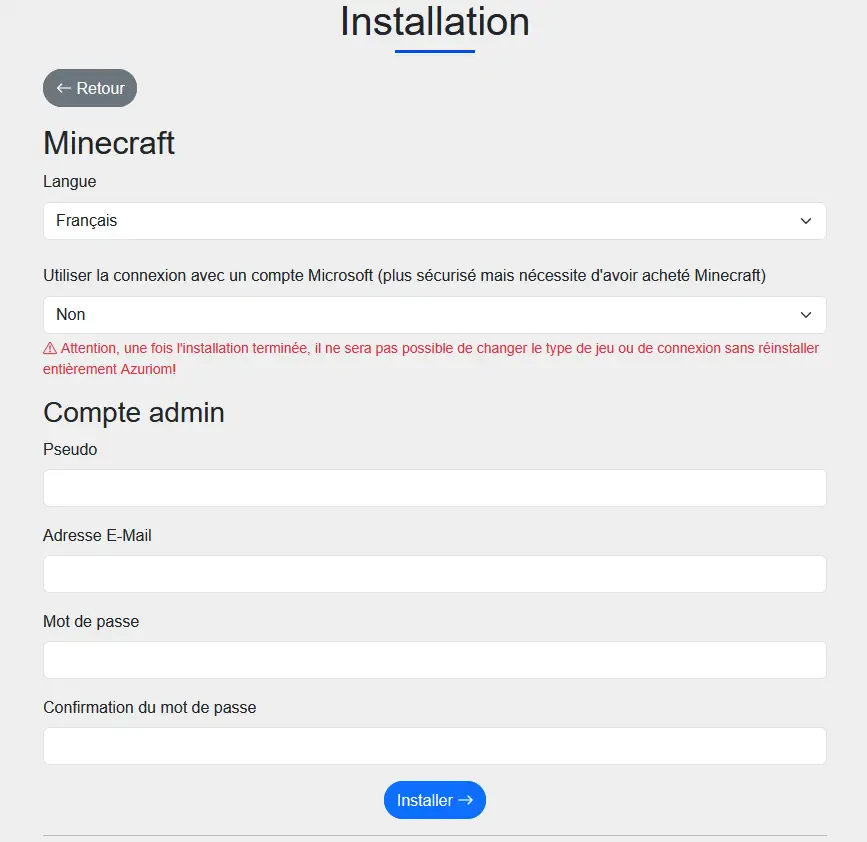Viewport: 867px width, 842px height.
Task: Click the Minecraft section heading
Action: coord(109,143)
